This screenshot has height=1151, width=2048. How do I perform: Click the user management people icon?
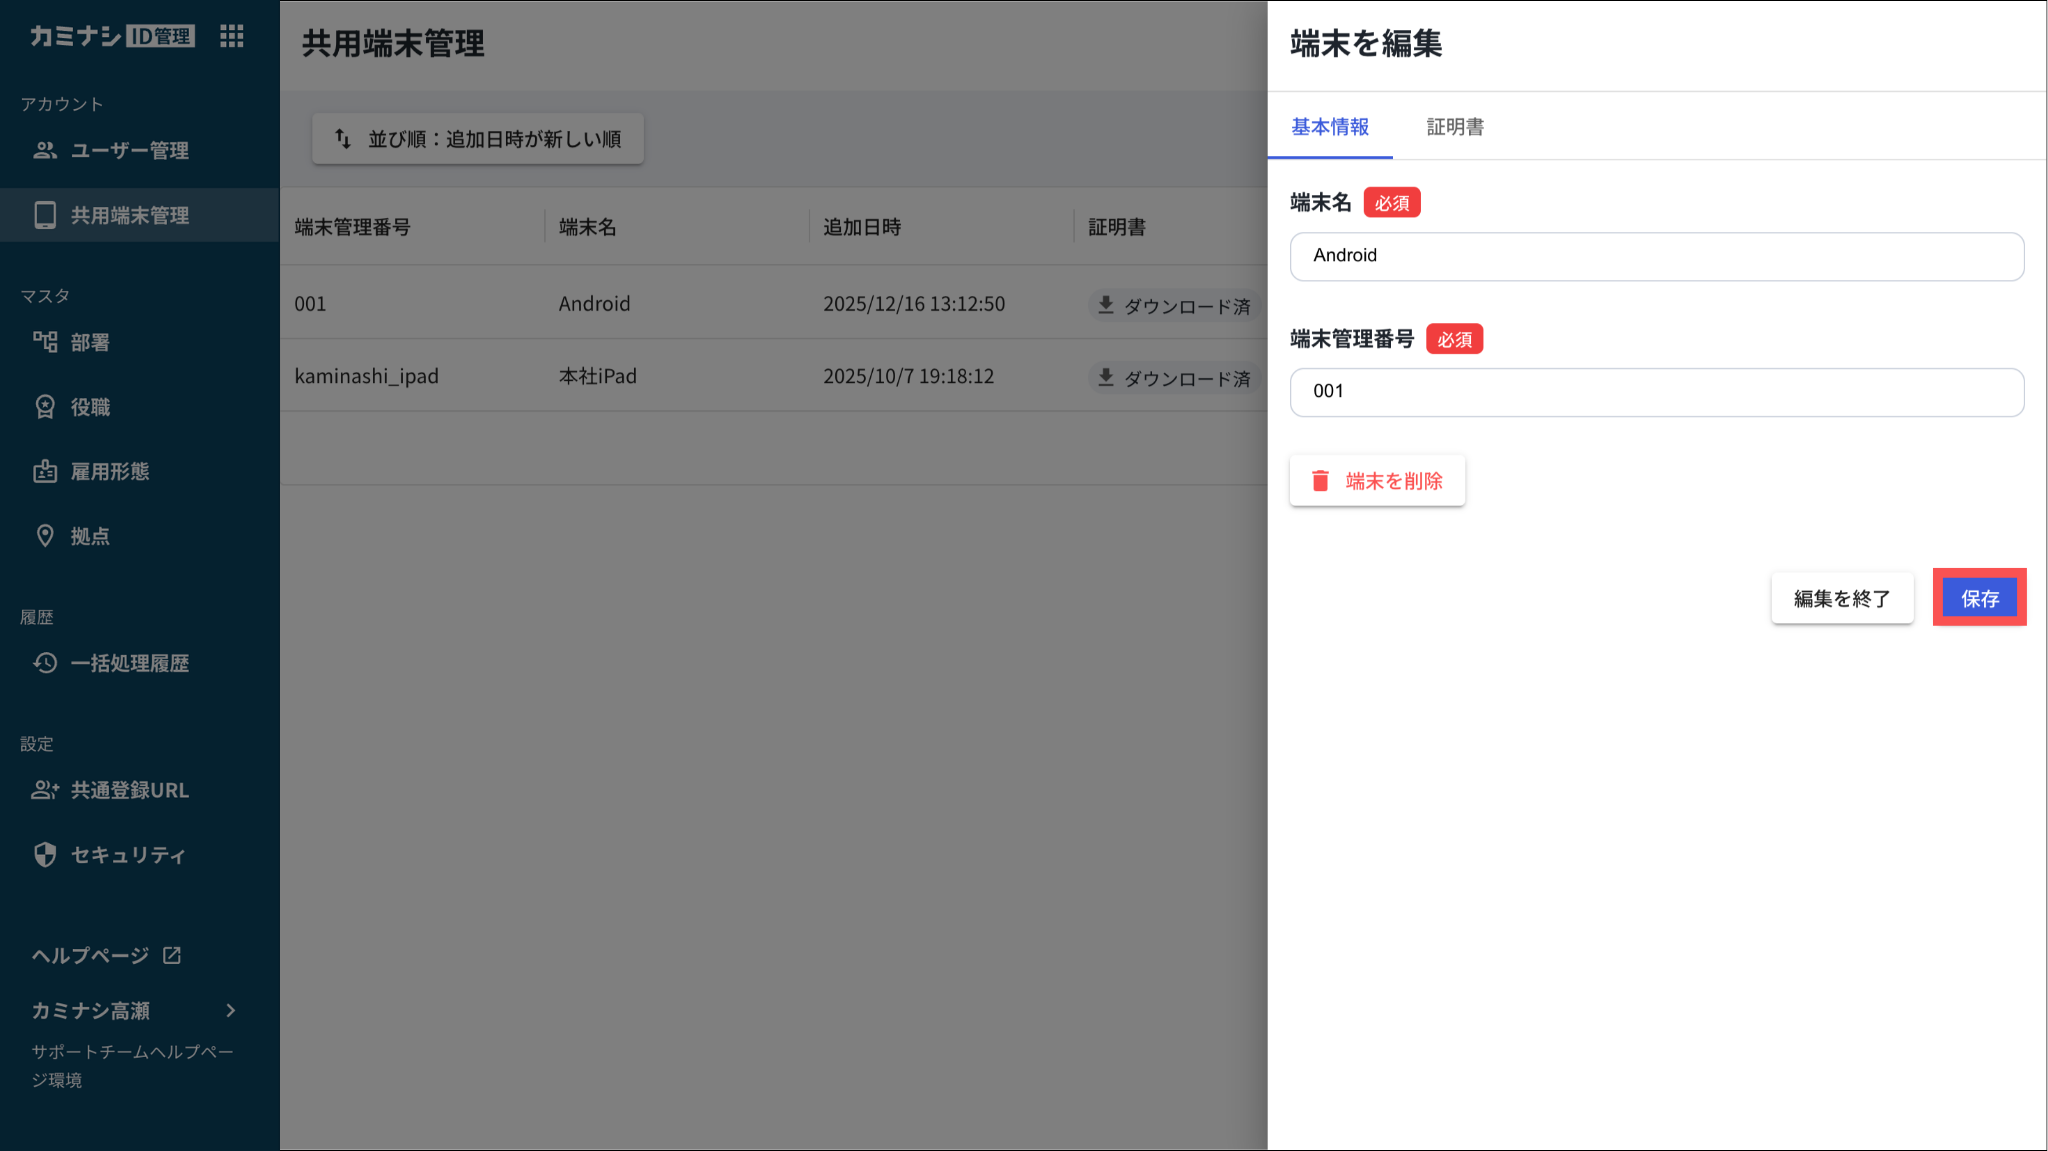45,151
